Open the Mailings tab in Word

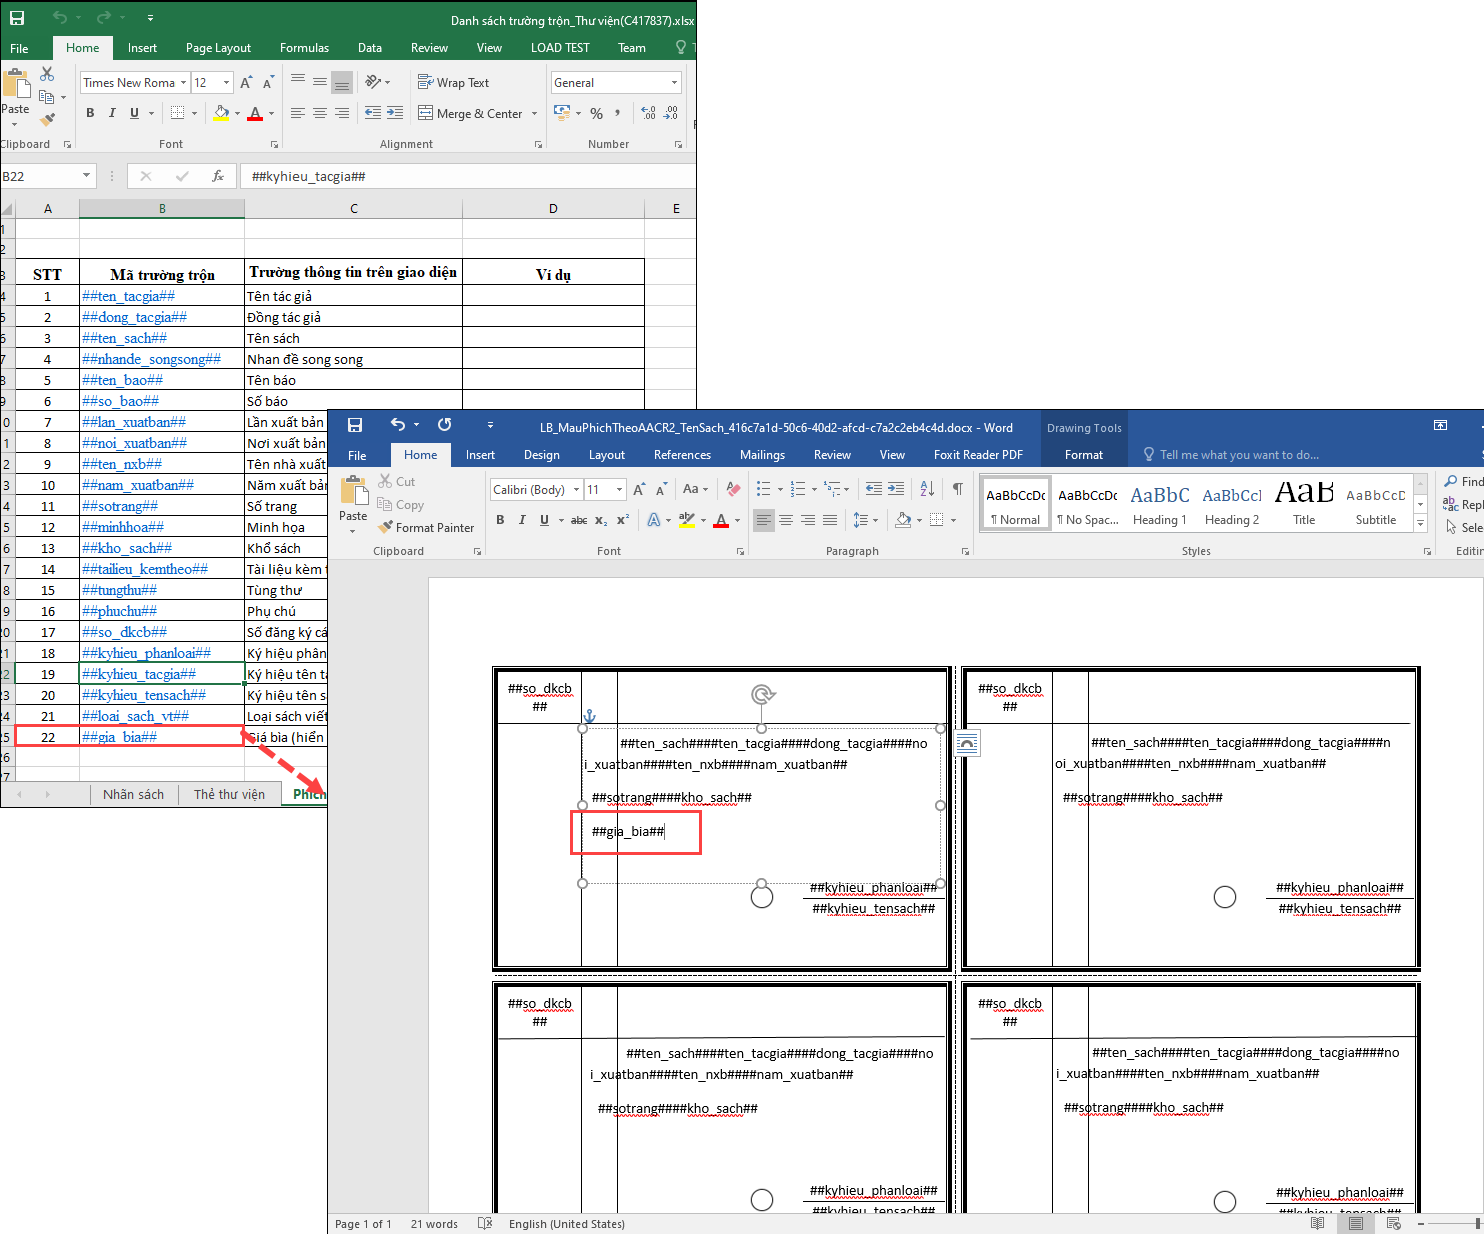point(762,455)
